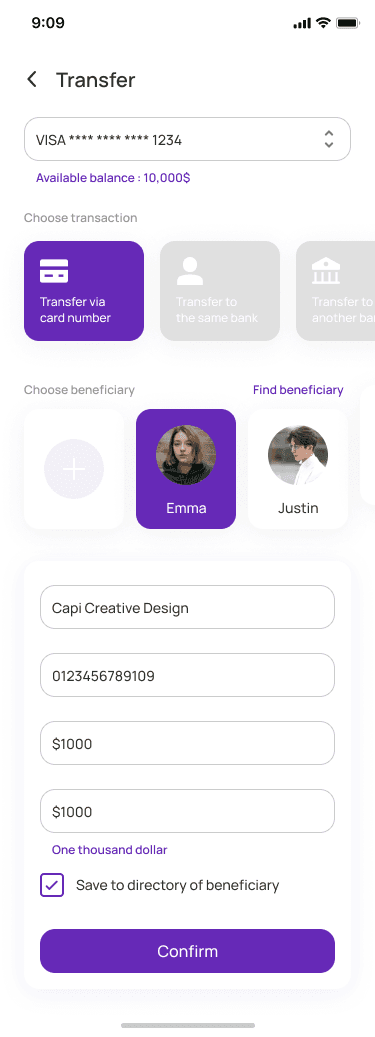
Task: Go back using the arrow beside Transfer
Action: [32, 80]
